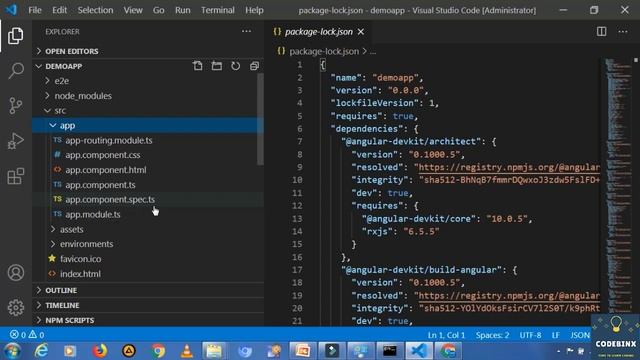Screen dimensions: 640x360
Task: Open Firefox from the taskbar
Action: pos(99,351)
